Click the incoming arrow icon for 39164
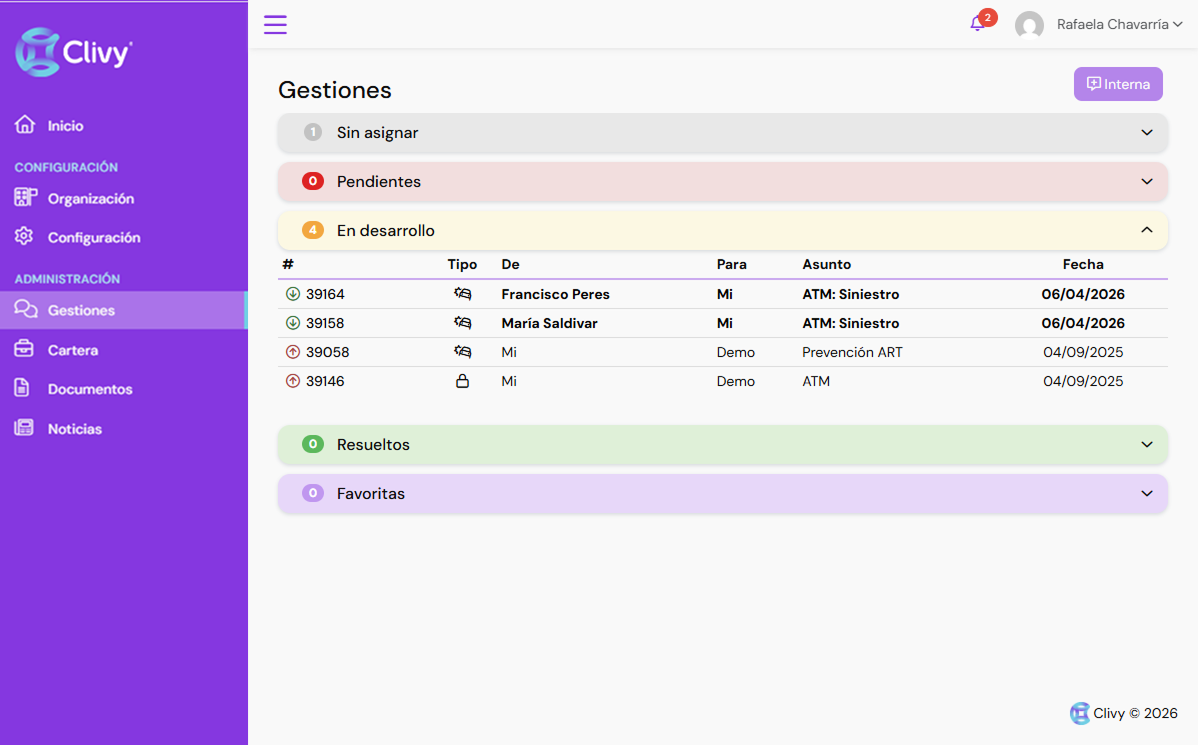The width and height of the screenshot is (1198, 745). click(293, 294)
